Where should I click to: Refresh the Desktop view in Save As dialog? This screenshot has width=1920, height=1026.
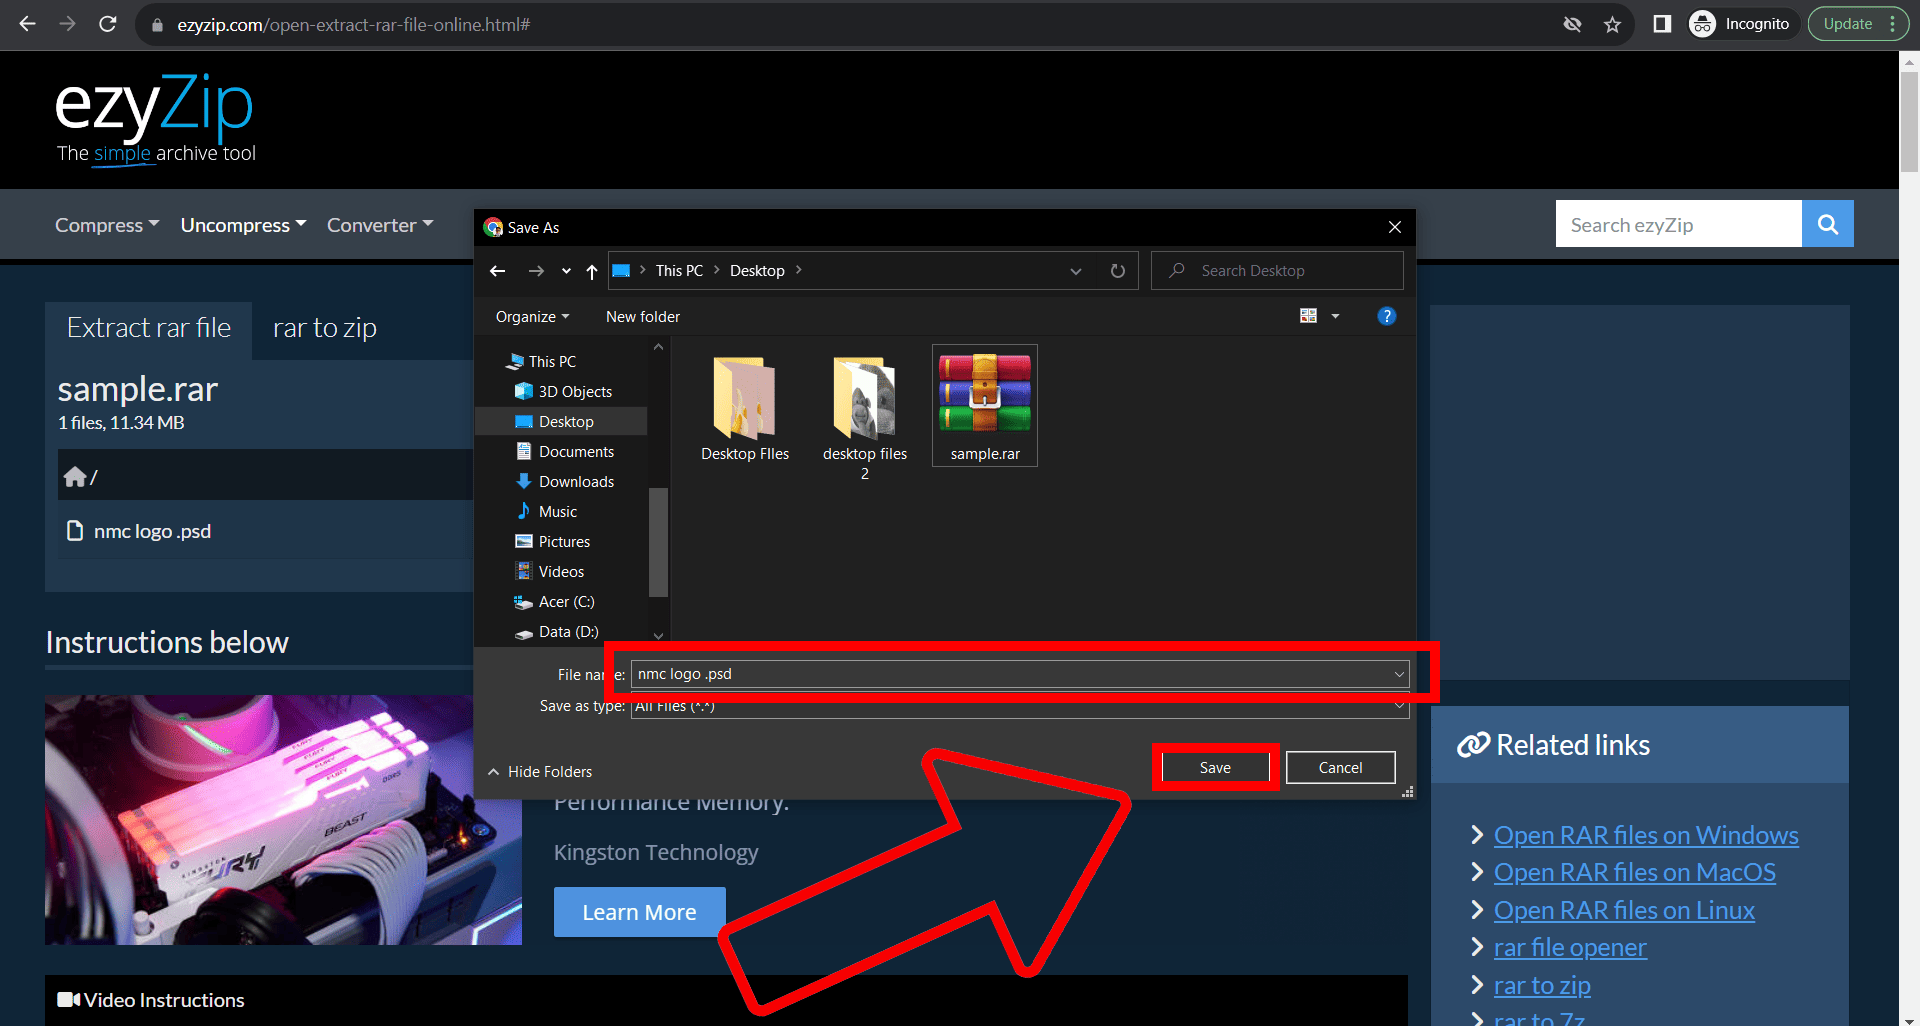pos(1117,270)
